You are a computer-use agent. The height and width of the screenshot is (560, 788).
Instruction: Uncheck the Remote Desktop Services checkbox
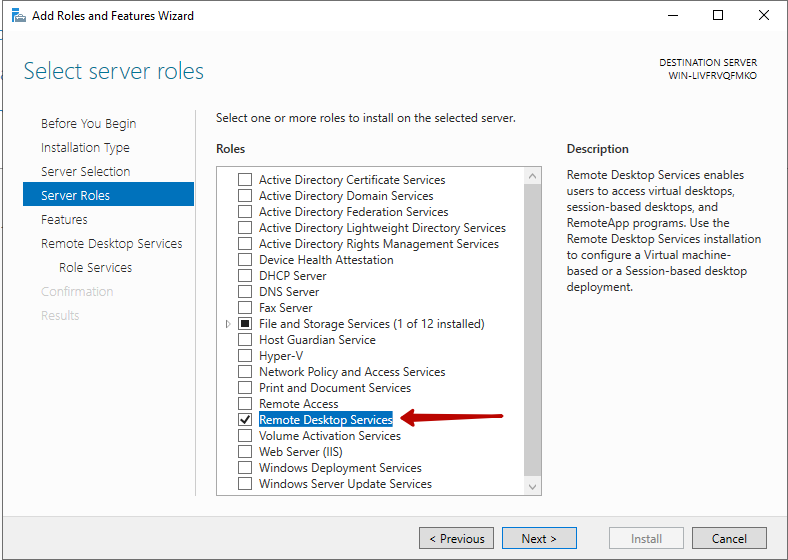click(245, 420)
